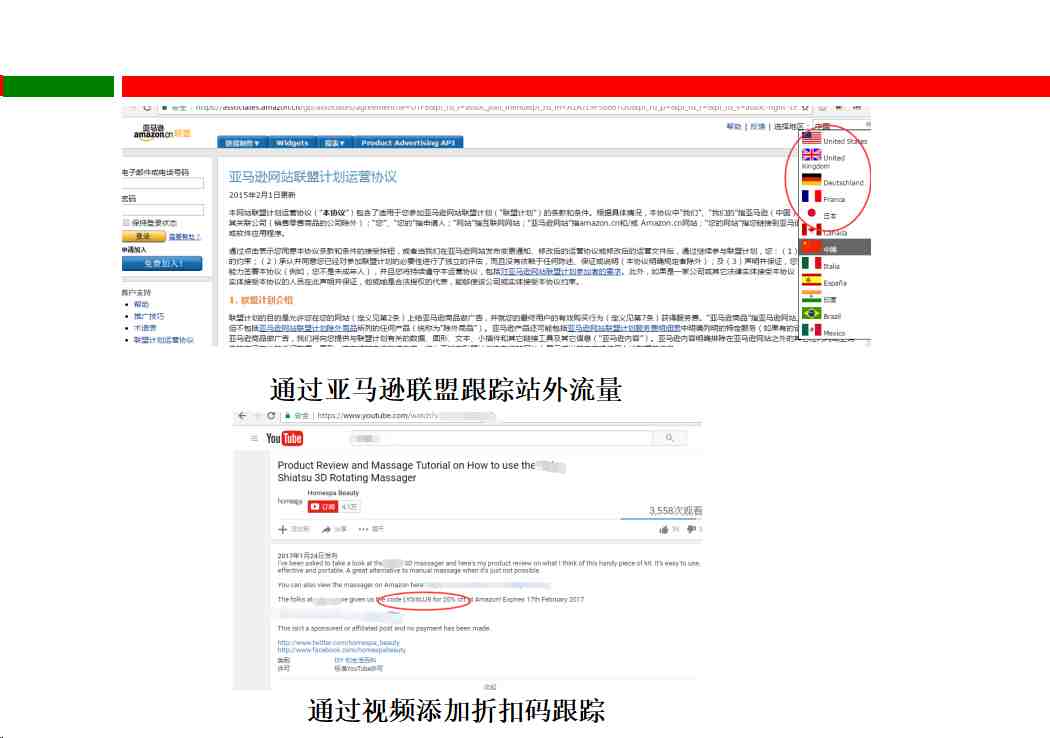Click the Amazon agreement page heading
The image size is (1050, 738).
313,177
